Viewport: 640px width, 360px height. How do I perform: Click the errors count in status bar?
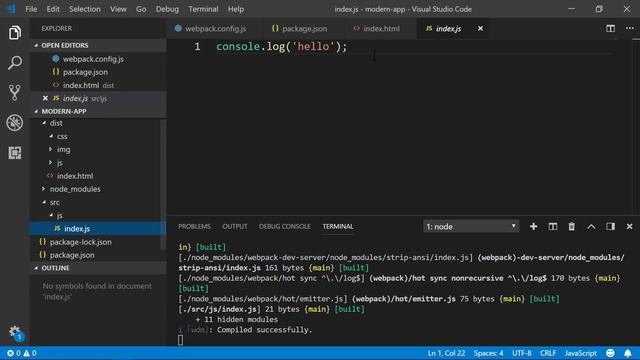pos(13,353)
